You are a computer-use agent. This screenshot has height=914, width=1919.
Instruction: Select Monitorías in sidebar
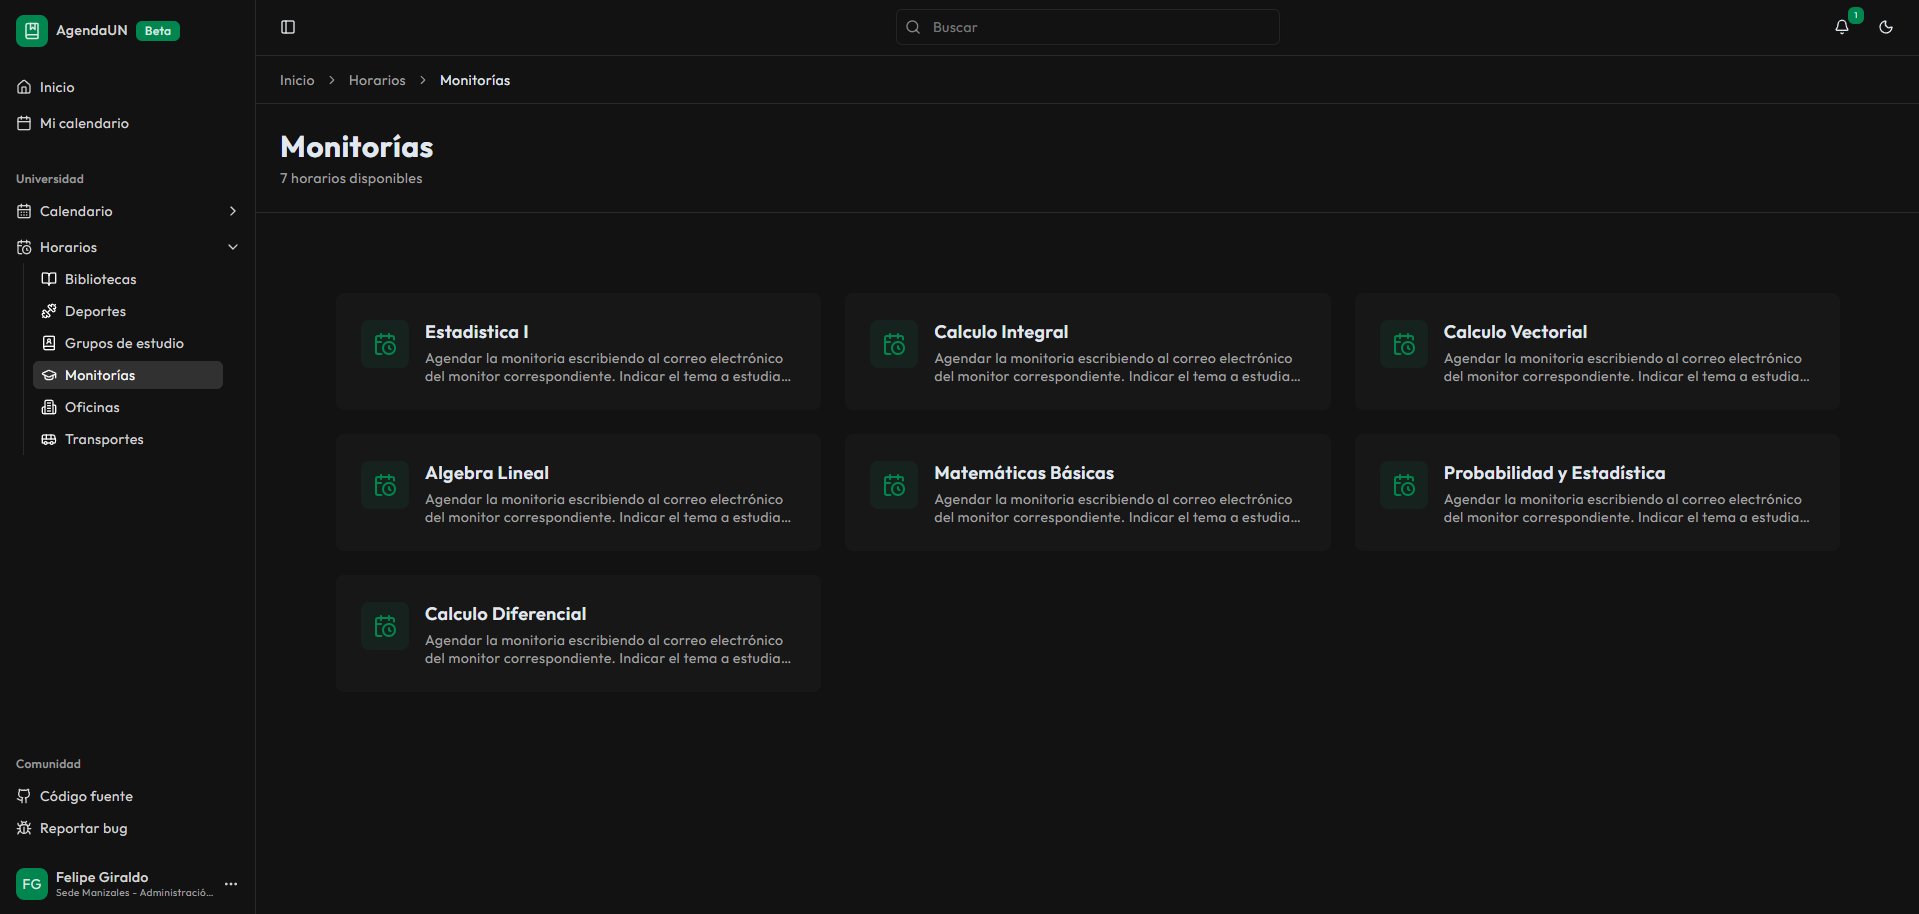tap(128, 375)
